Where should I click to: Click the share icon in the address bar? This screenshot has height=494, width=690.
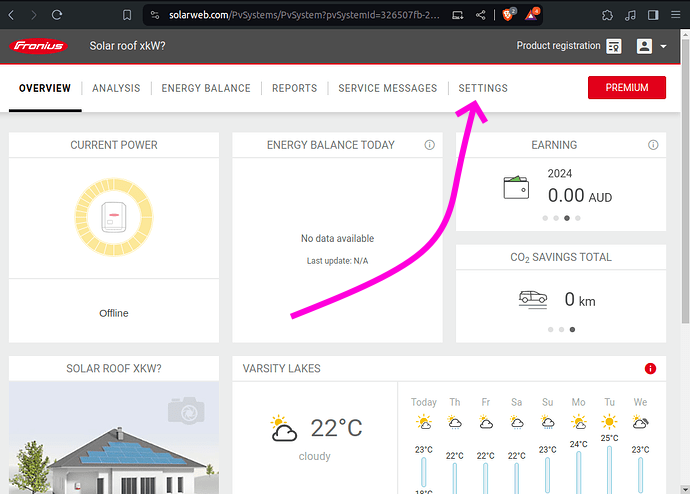click(481, 15)
